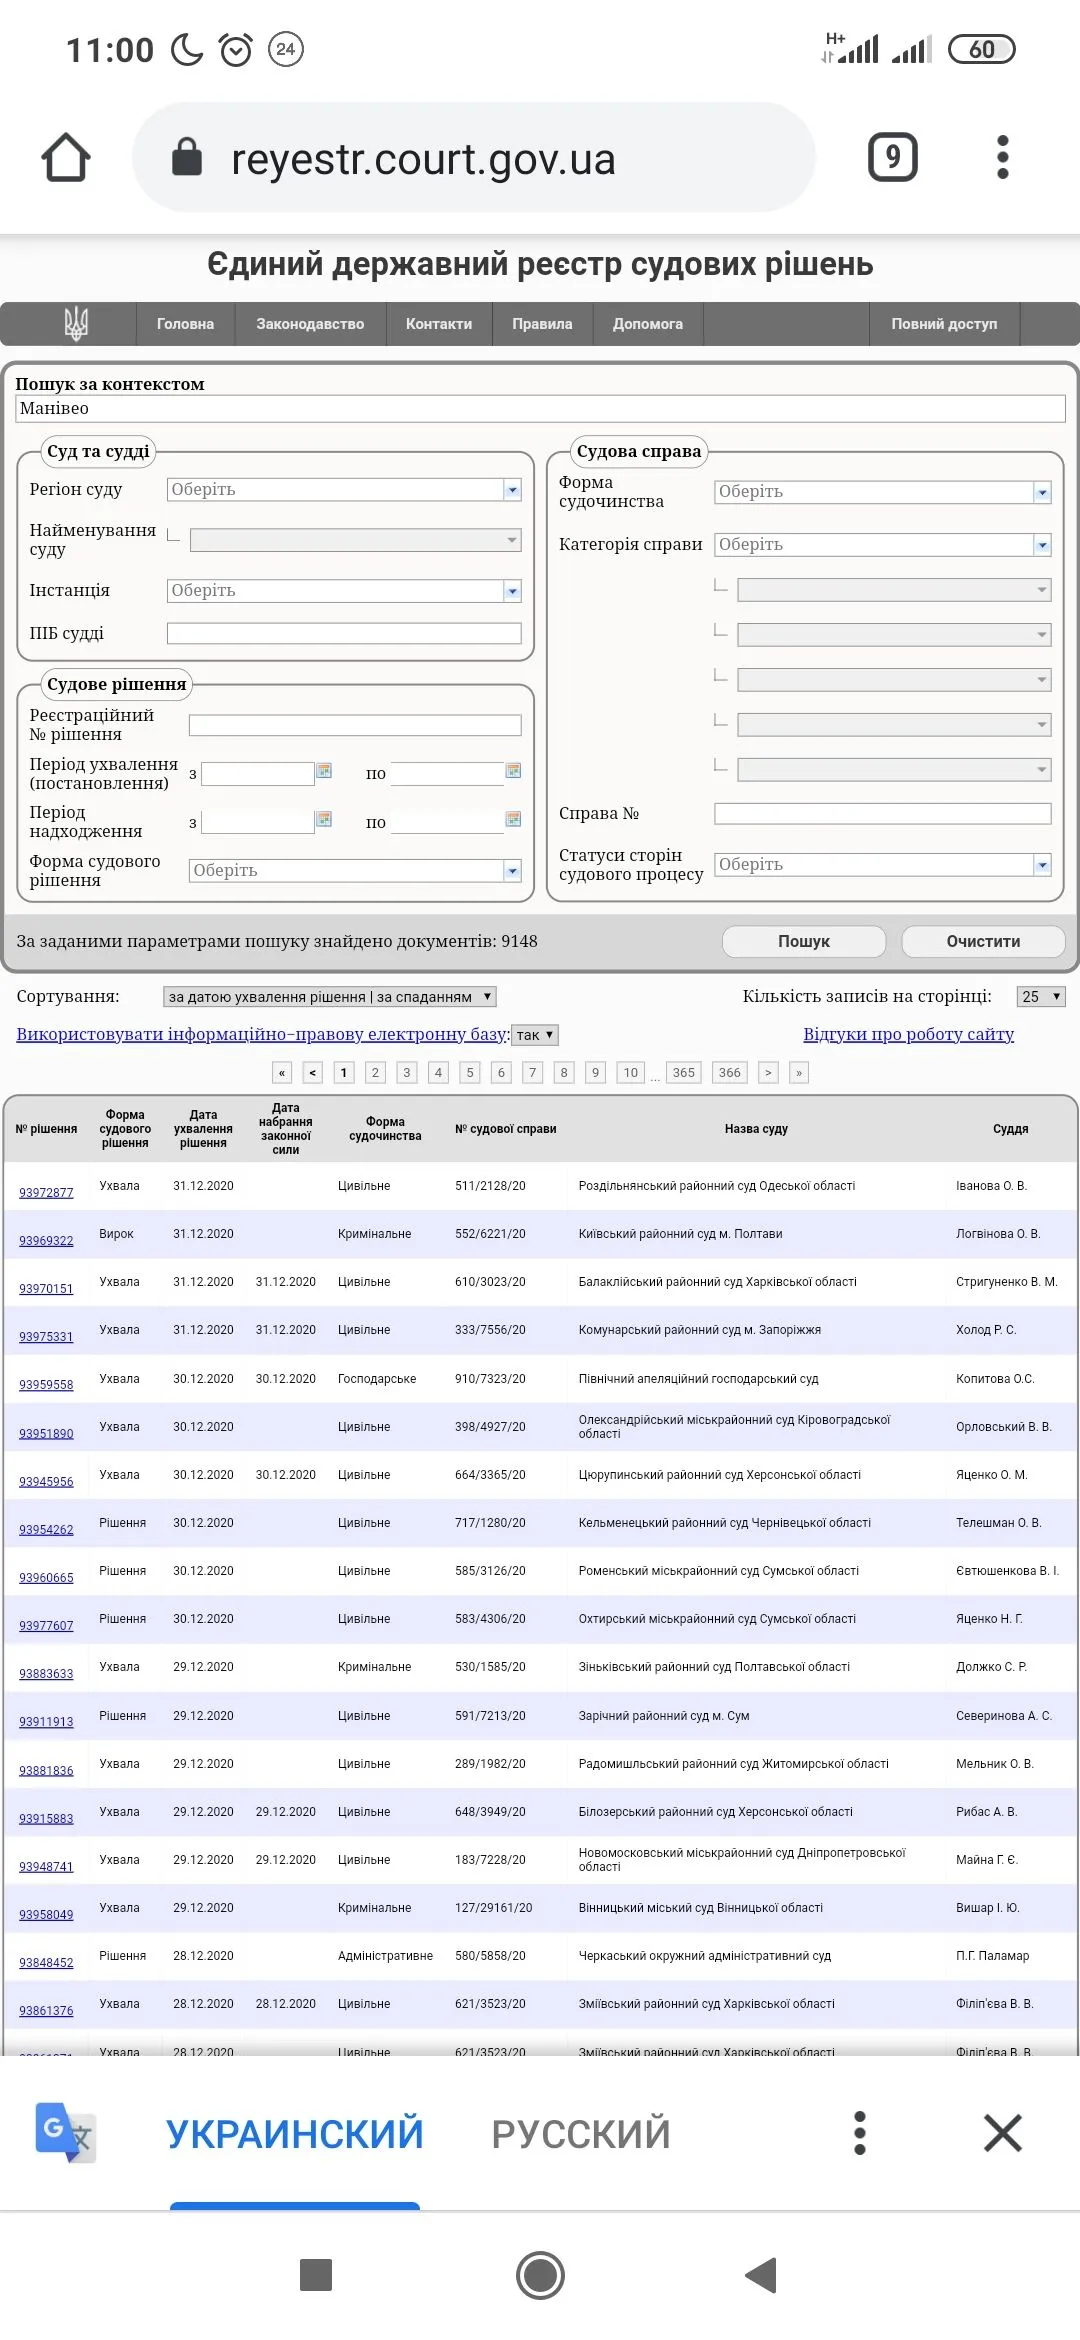Click the Очистити clear button

coord(983,941)
